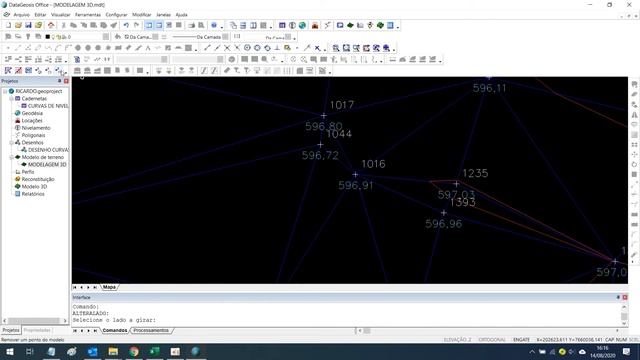The width and height of the screenshot is (640, 360).
Task: Open the Janelas menu
Action: pyautogui.click(x=163, y=15)
